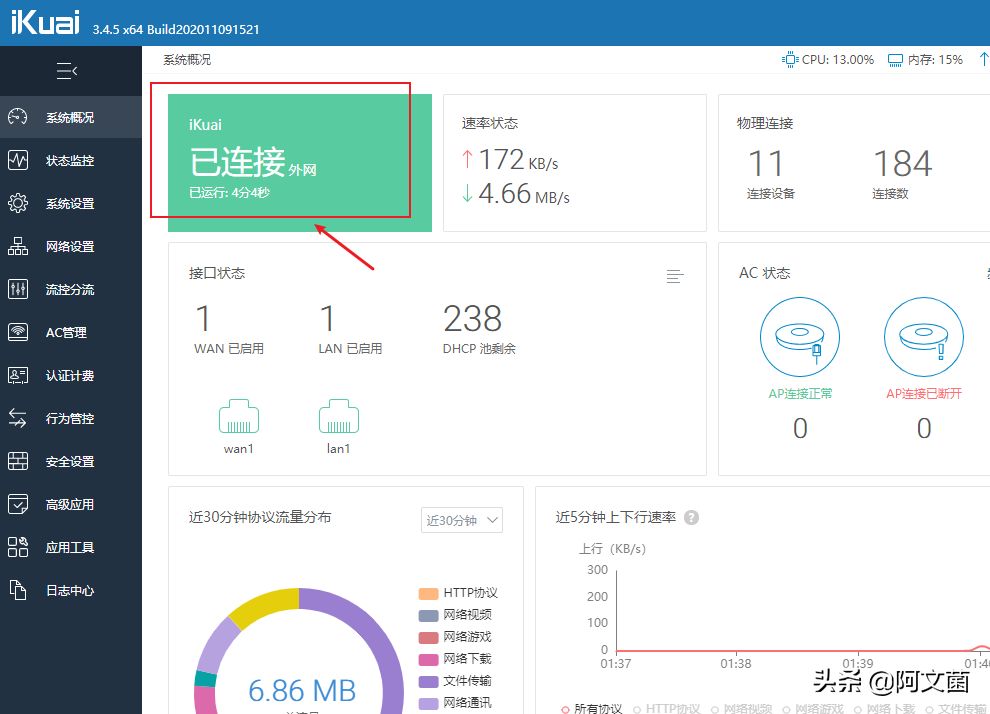
Task: Toggle 网络下载 in the donut chart legend
Action: (455, 659)
